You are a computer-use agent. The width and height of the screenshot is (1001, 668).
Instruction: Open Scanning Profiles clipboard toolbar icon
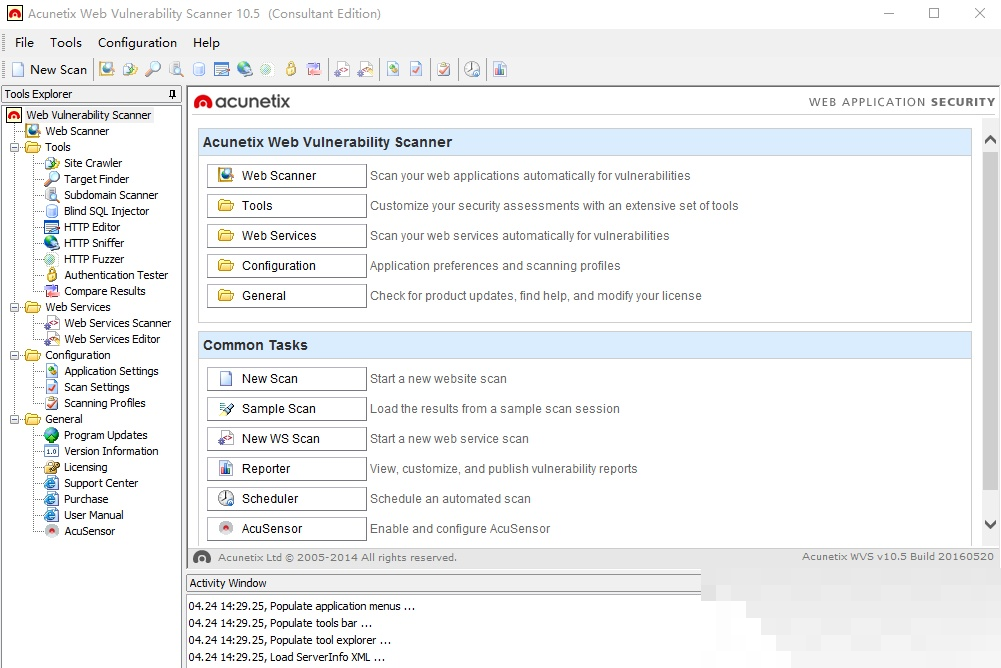pos(444,69)
